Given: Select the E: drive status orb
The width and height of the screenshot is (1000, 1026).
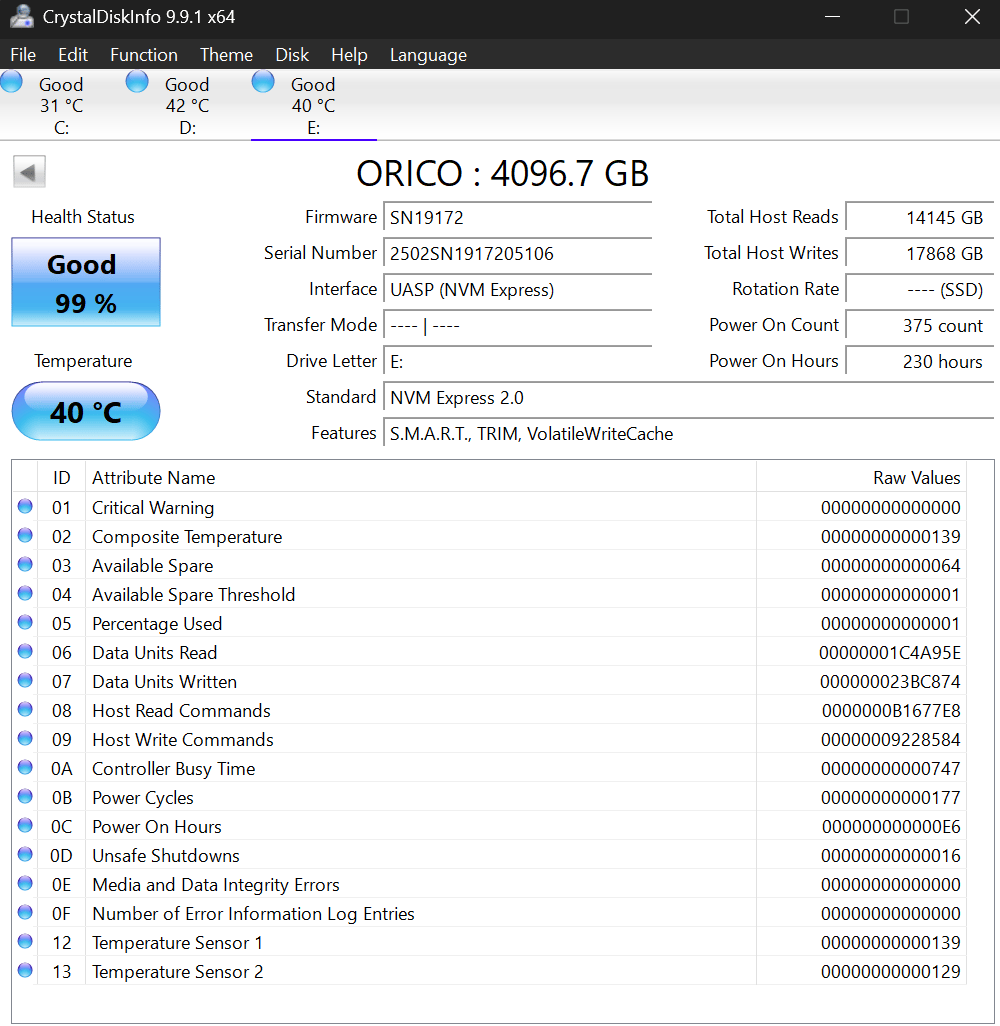Looking at the screenshot, I should (x=263, y=82).
